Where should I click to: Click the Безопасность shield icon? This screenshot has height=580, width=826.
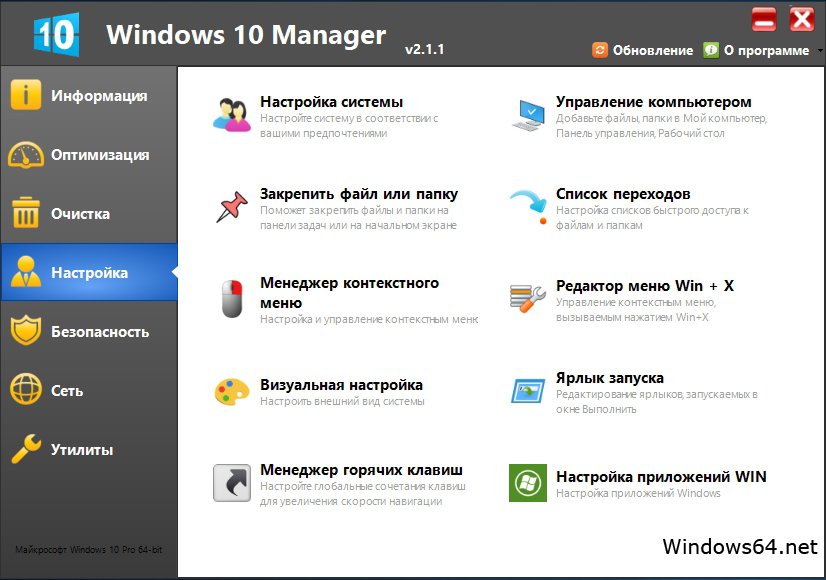25,330
